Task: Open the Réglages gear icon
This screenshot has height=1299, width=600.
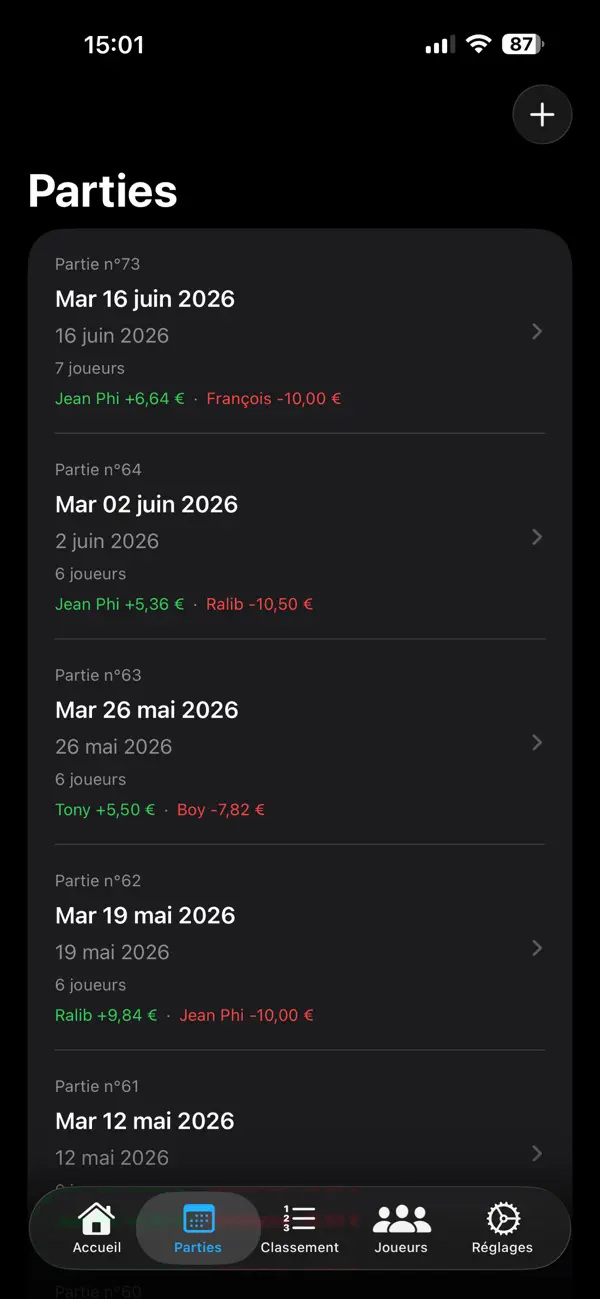Action: [x=502, y=1218]
